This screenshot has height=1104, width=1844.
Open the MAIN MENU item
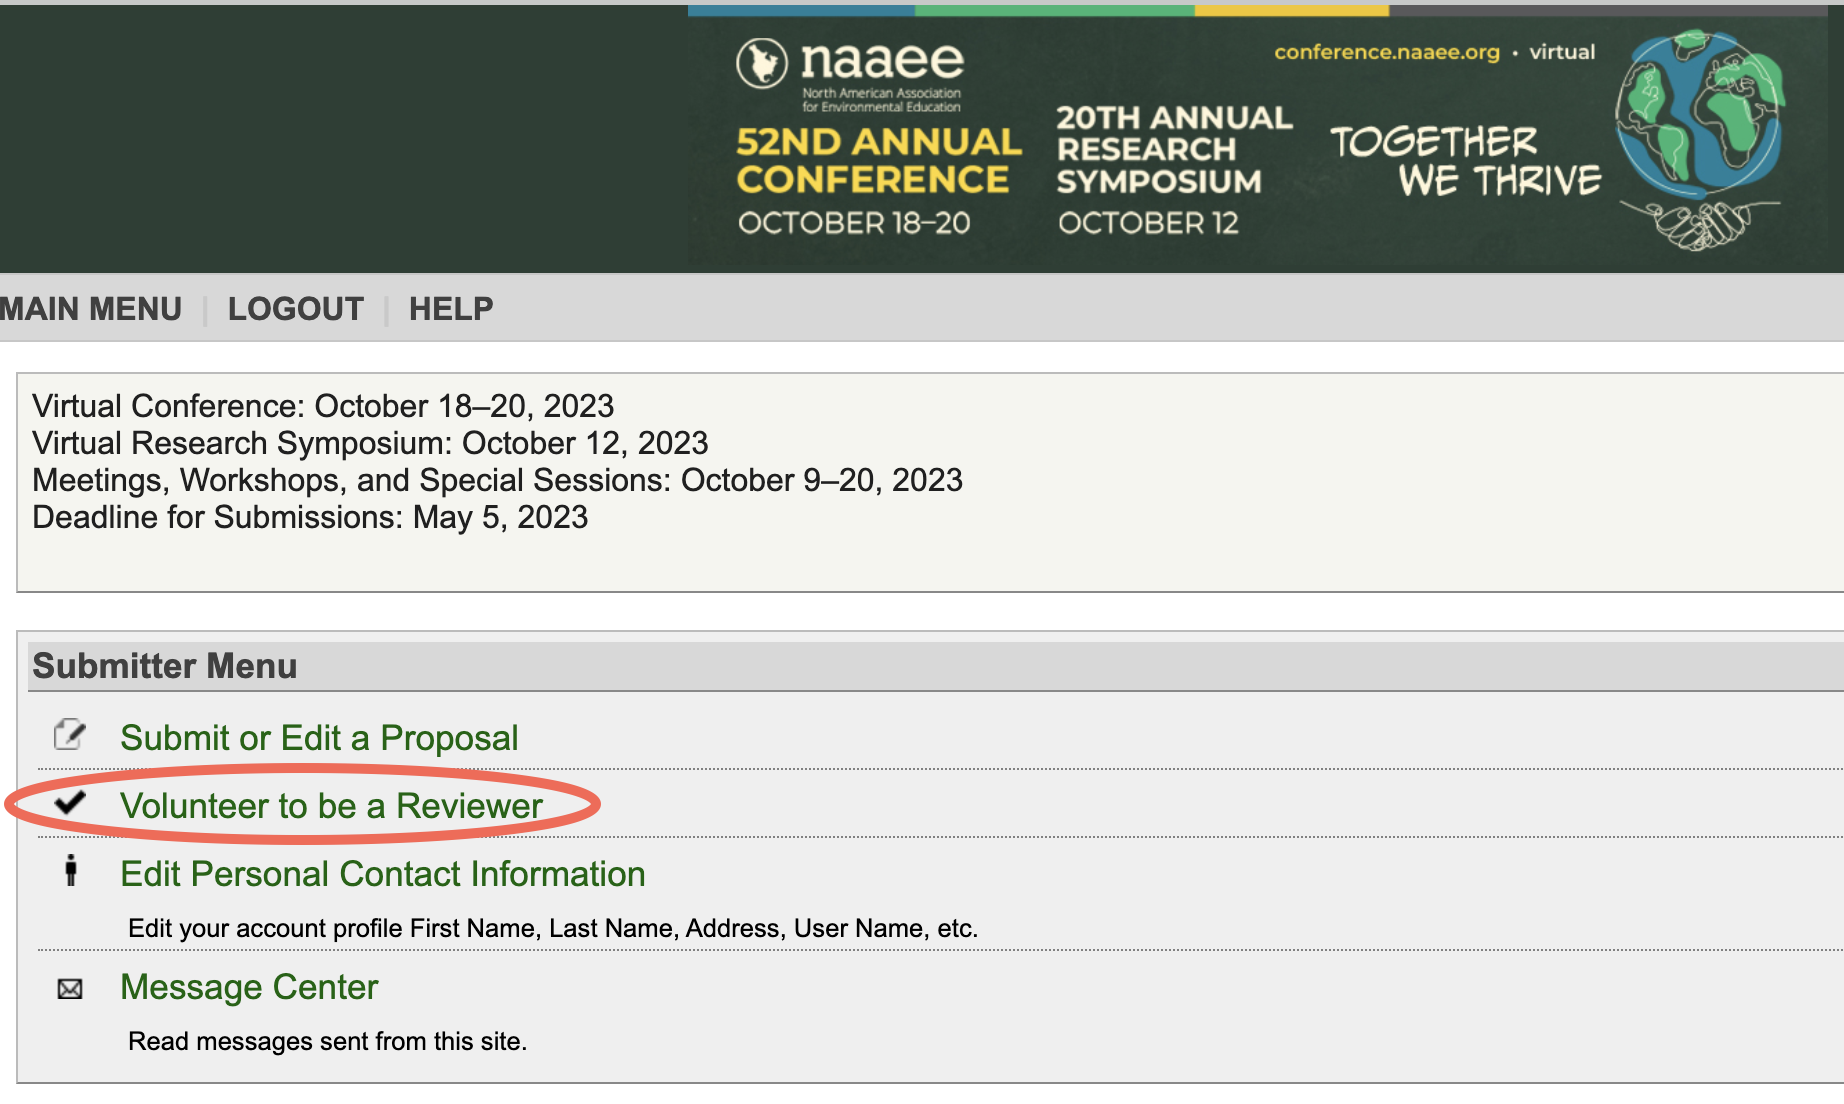[90, 308]
